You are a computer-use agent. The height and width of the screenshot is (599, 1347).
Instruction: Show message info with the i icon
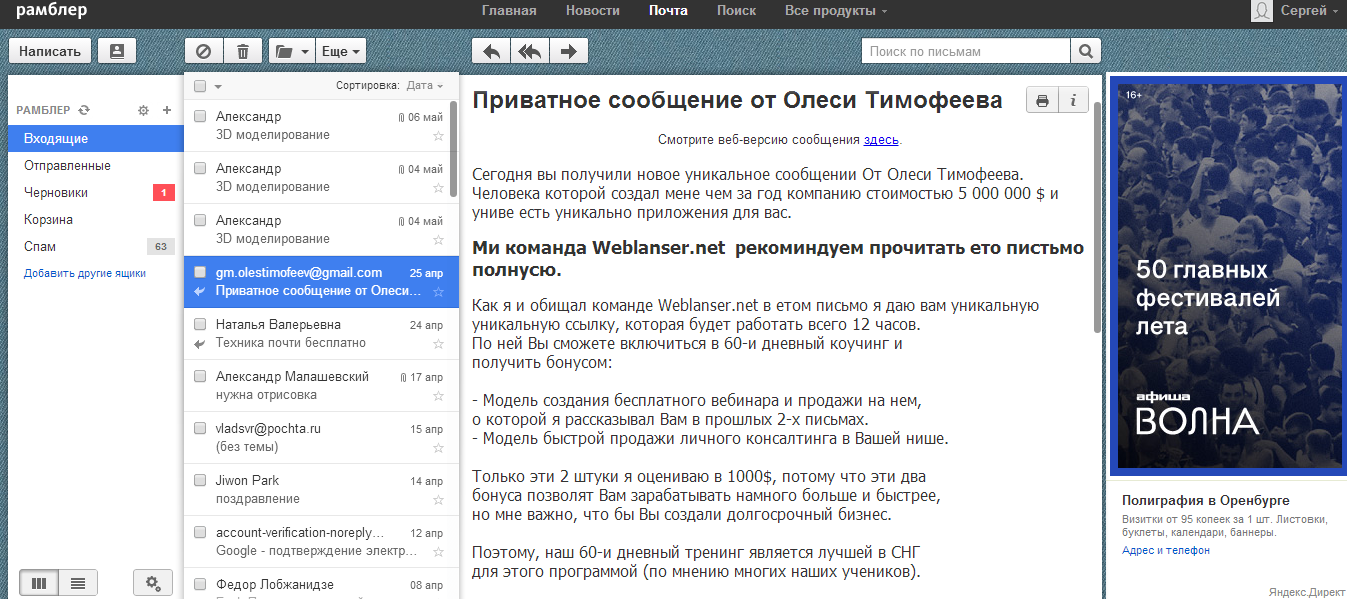1073,100
